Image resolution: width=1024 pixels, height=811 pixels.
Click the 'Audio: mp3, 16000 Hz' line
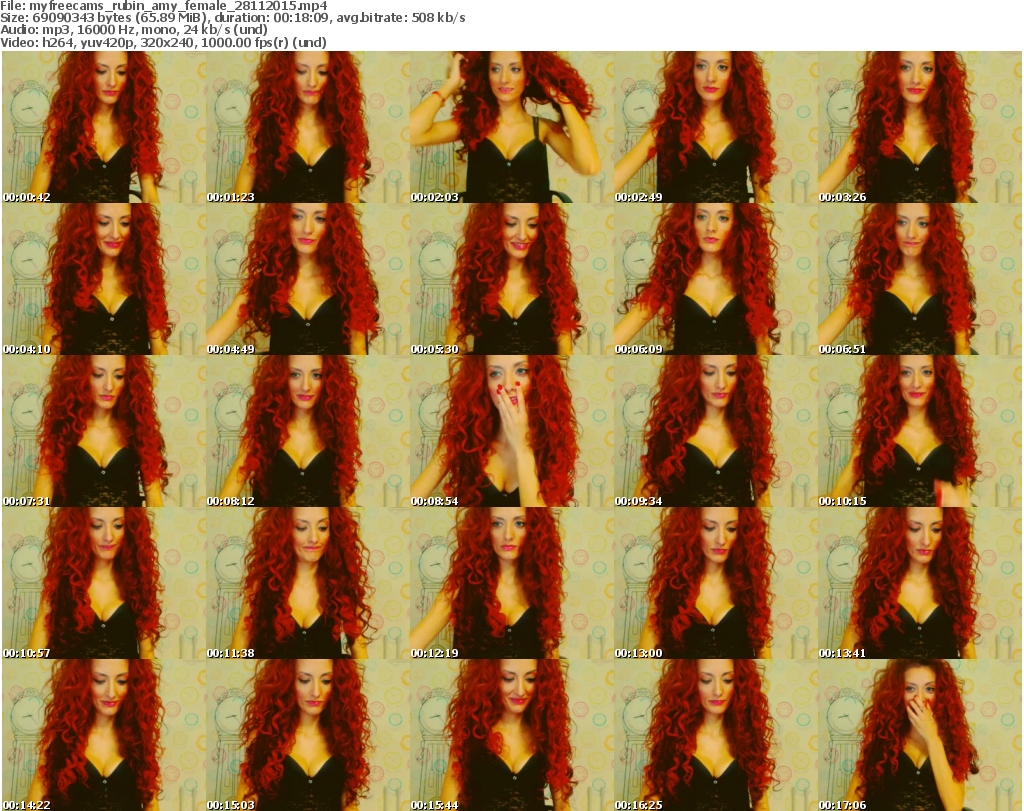pyautogui.click(x=134, y=30)
